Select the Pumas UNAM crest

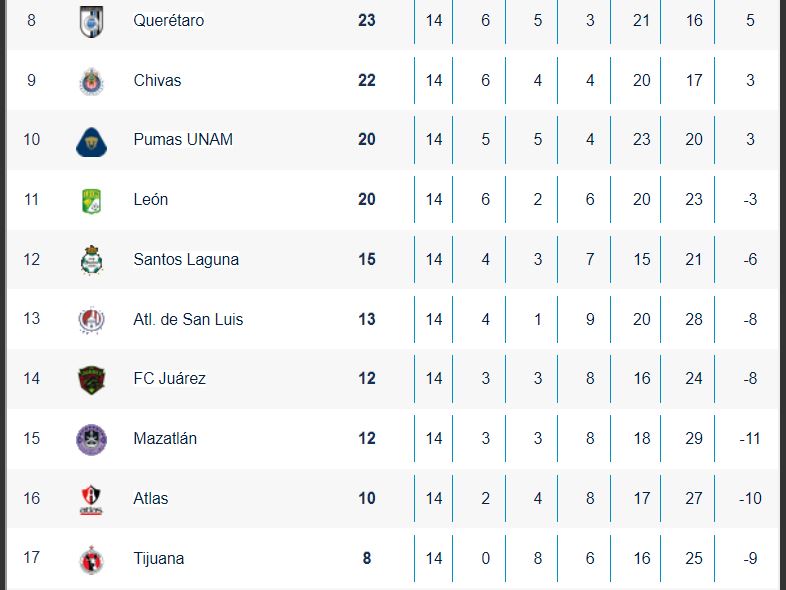[x=91, y=140]
